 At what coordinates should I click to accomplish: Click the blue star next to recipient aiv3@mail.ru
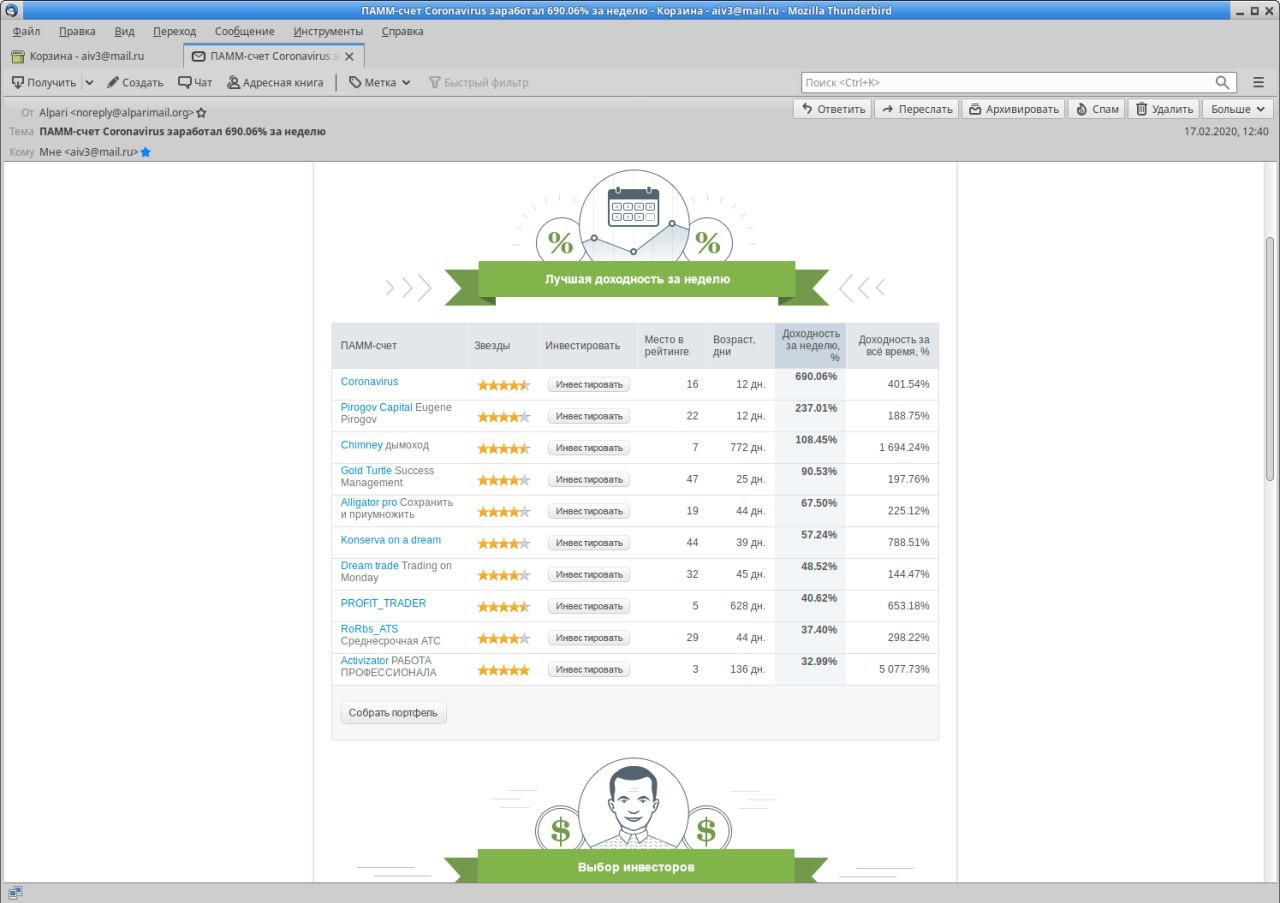click(145, 152)
